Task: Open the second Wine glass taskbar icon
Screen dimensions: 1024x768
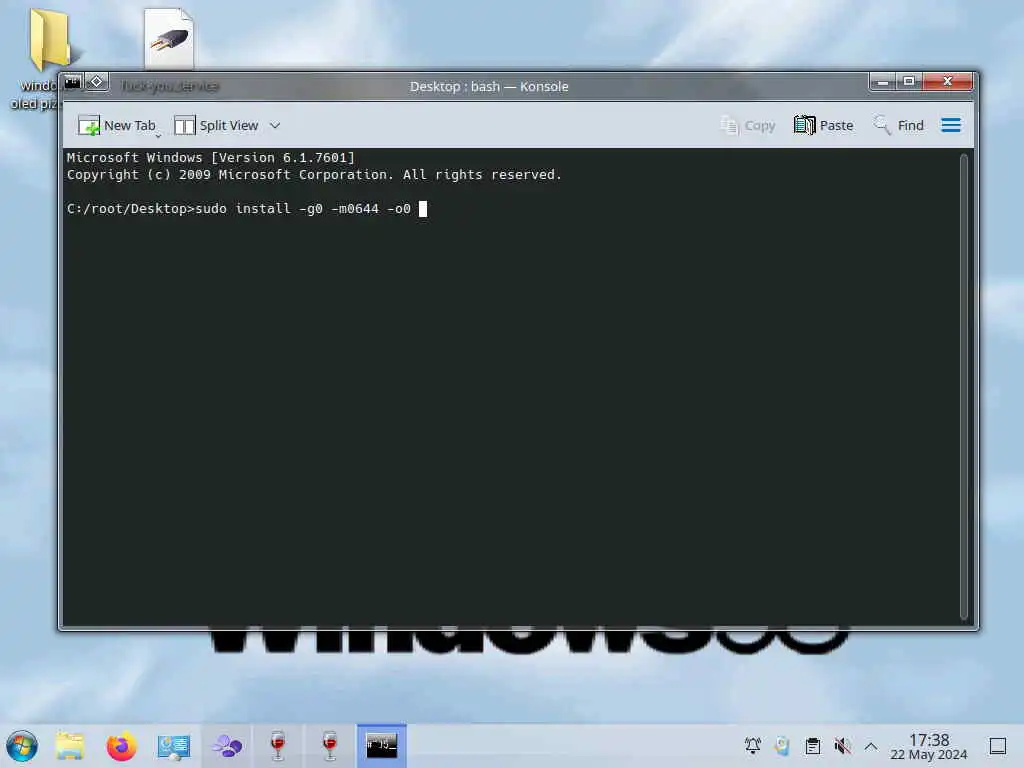Action: pos(330,746)
